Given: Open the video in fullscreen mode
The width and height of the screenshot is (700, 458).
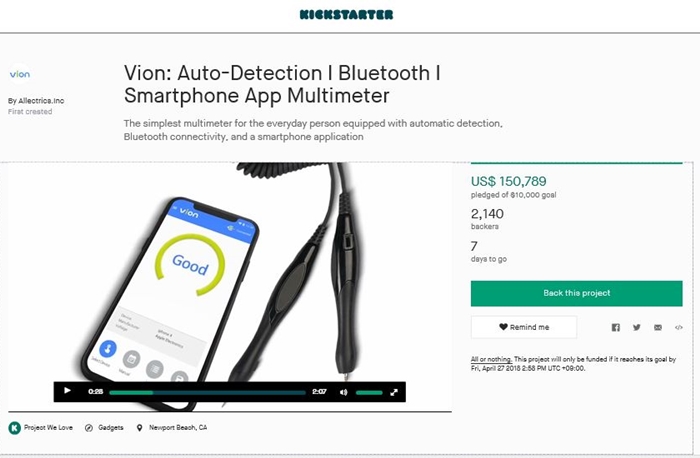Looking at the screenshot, I should click(x=394, y=392).
